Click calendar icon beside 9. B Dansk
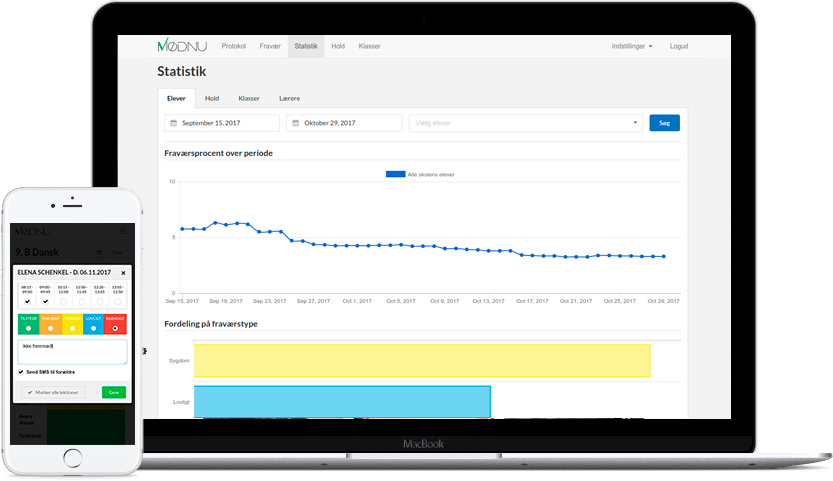This screenshot has width=833, height=481. 98,252
